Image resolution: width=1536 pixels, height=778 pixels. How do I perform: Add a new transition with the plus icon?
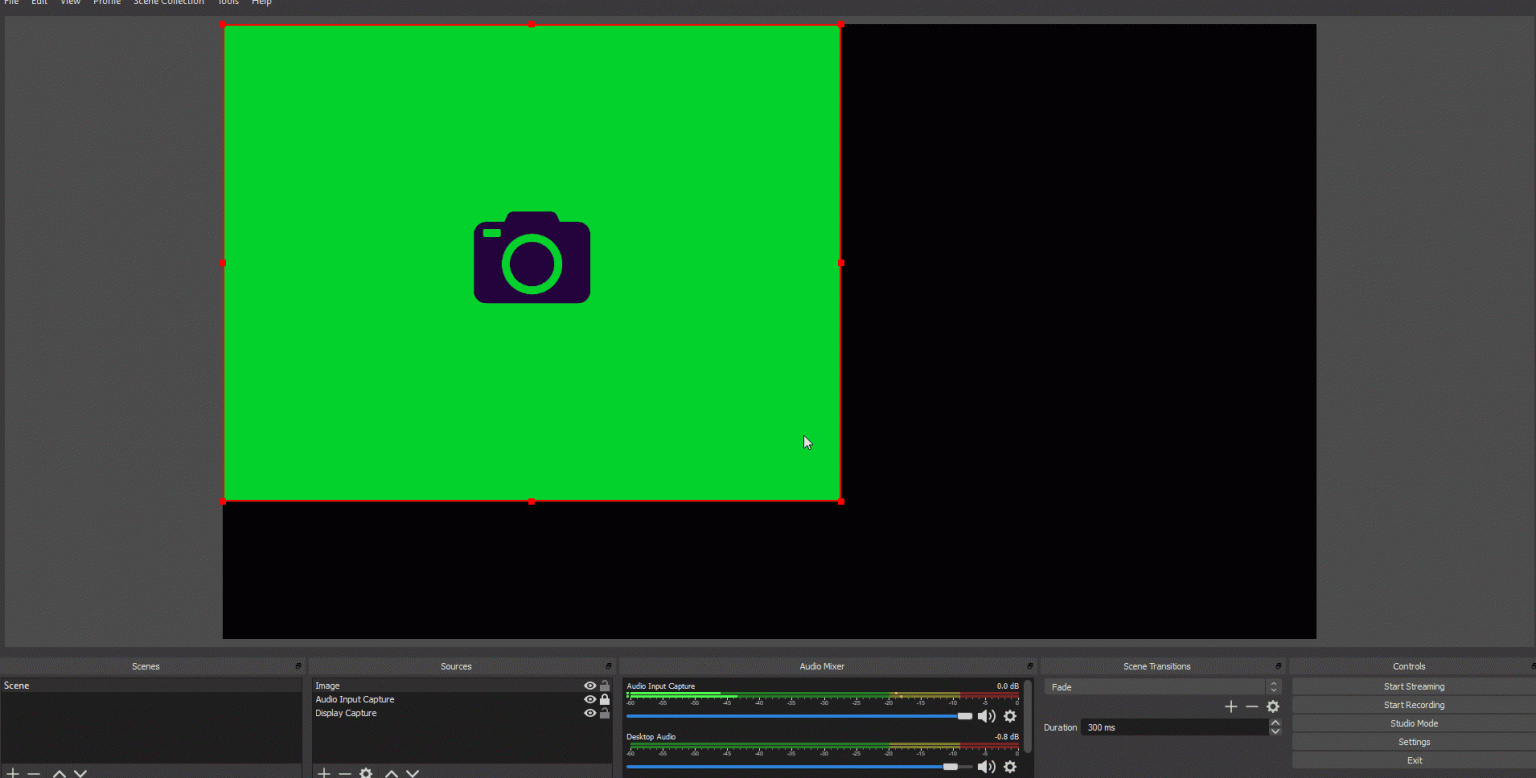pos(1231,706)
